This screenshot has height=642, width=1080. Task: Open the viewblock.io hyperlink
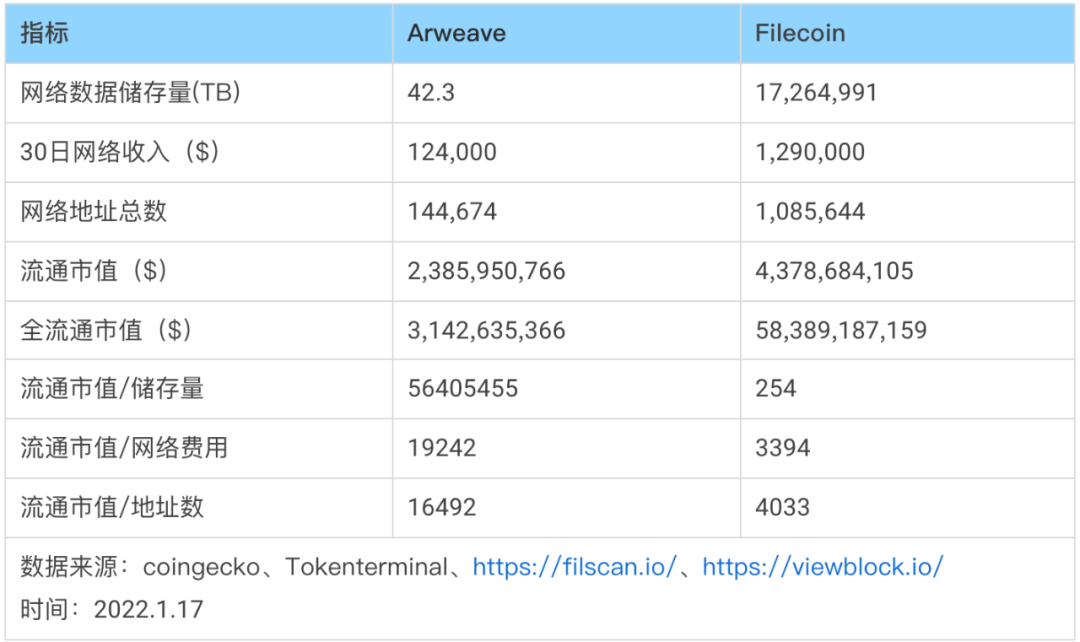pyautogui.click(x=822, y=567)
